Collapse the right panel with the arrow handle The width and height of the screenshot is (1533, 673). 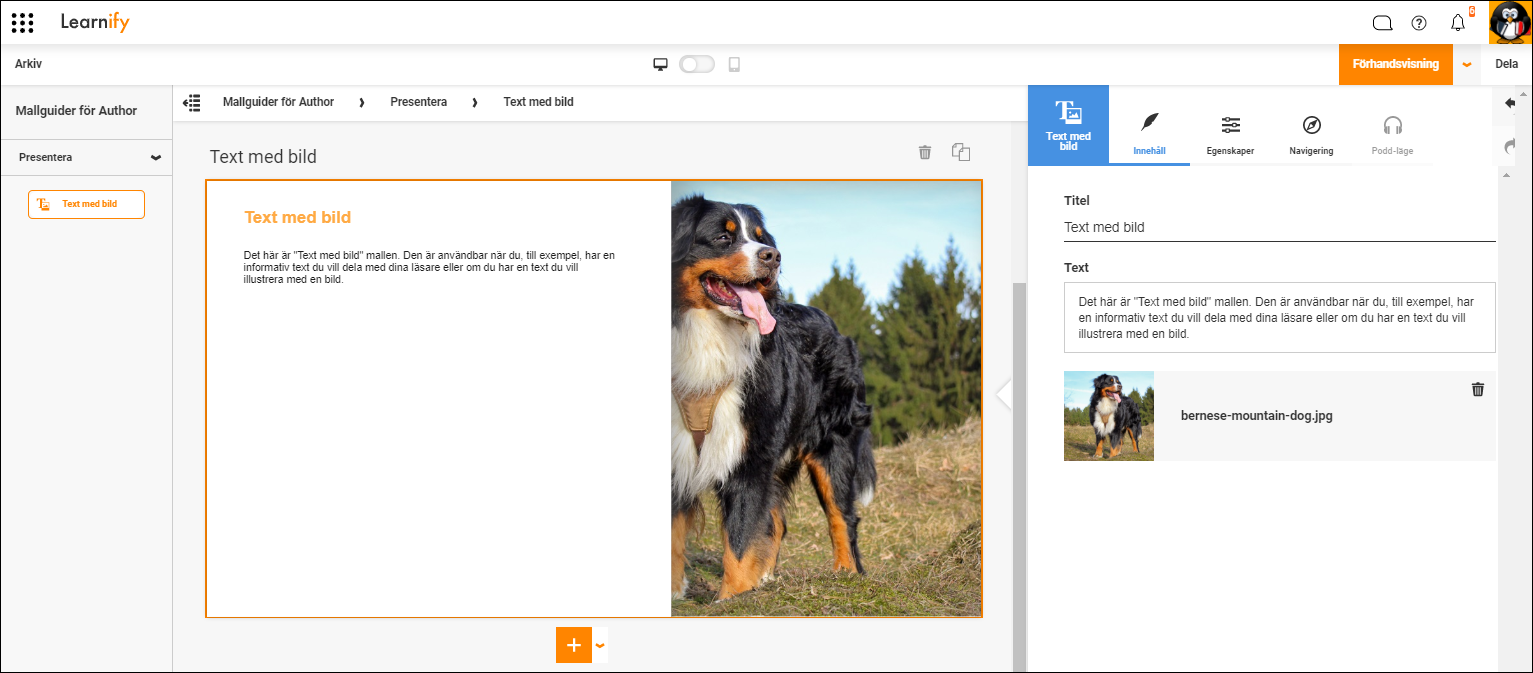(x=1004, y=395)
